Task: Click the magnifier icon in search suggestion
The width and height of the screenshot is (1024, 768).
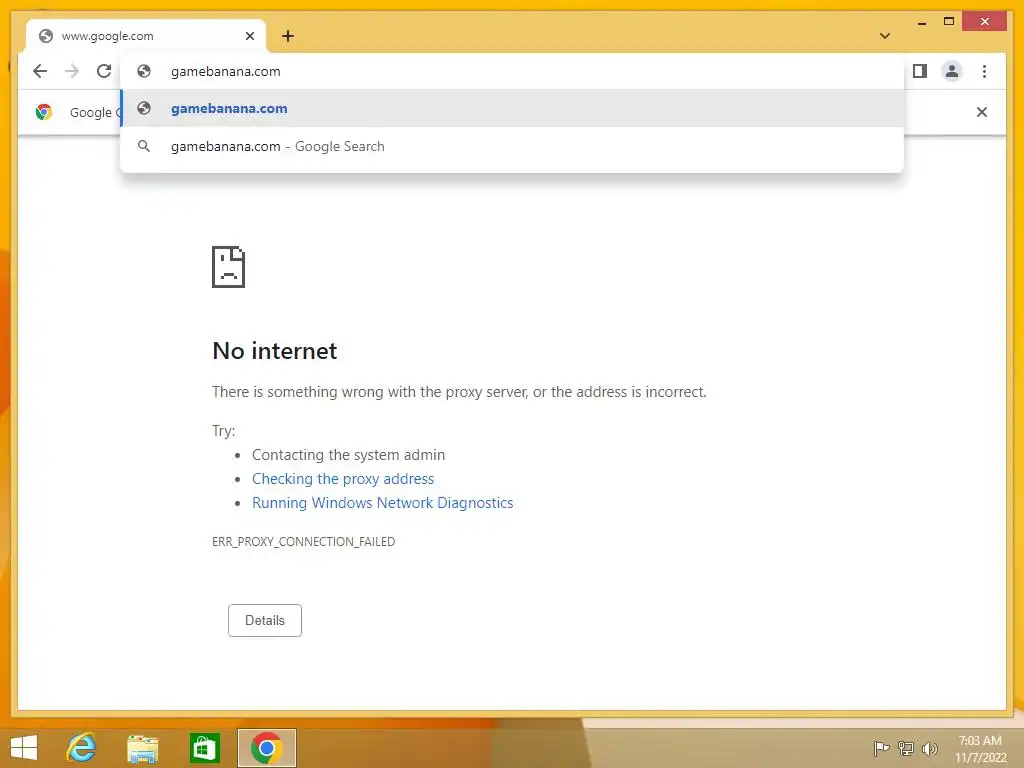Action: click(x=144, y=146)
